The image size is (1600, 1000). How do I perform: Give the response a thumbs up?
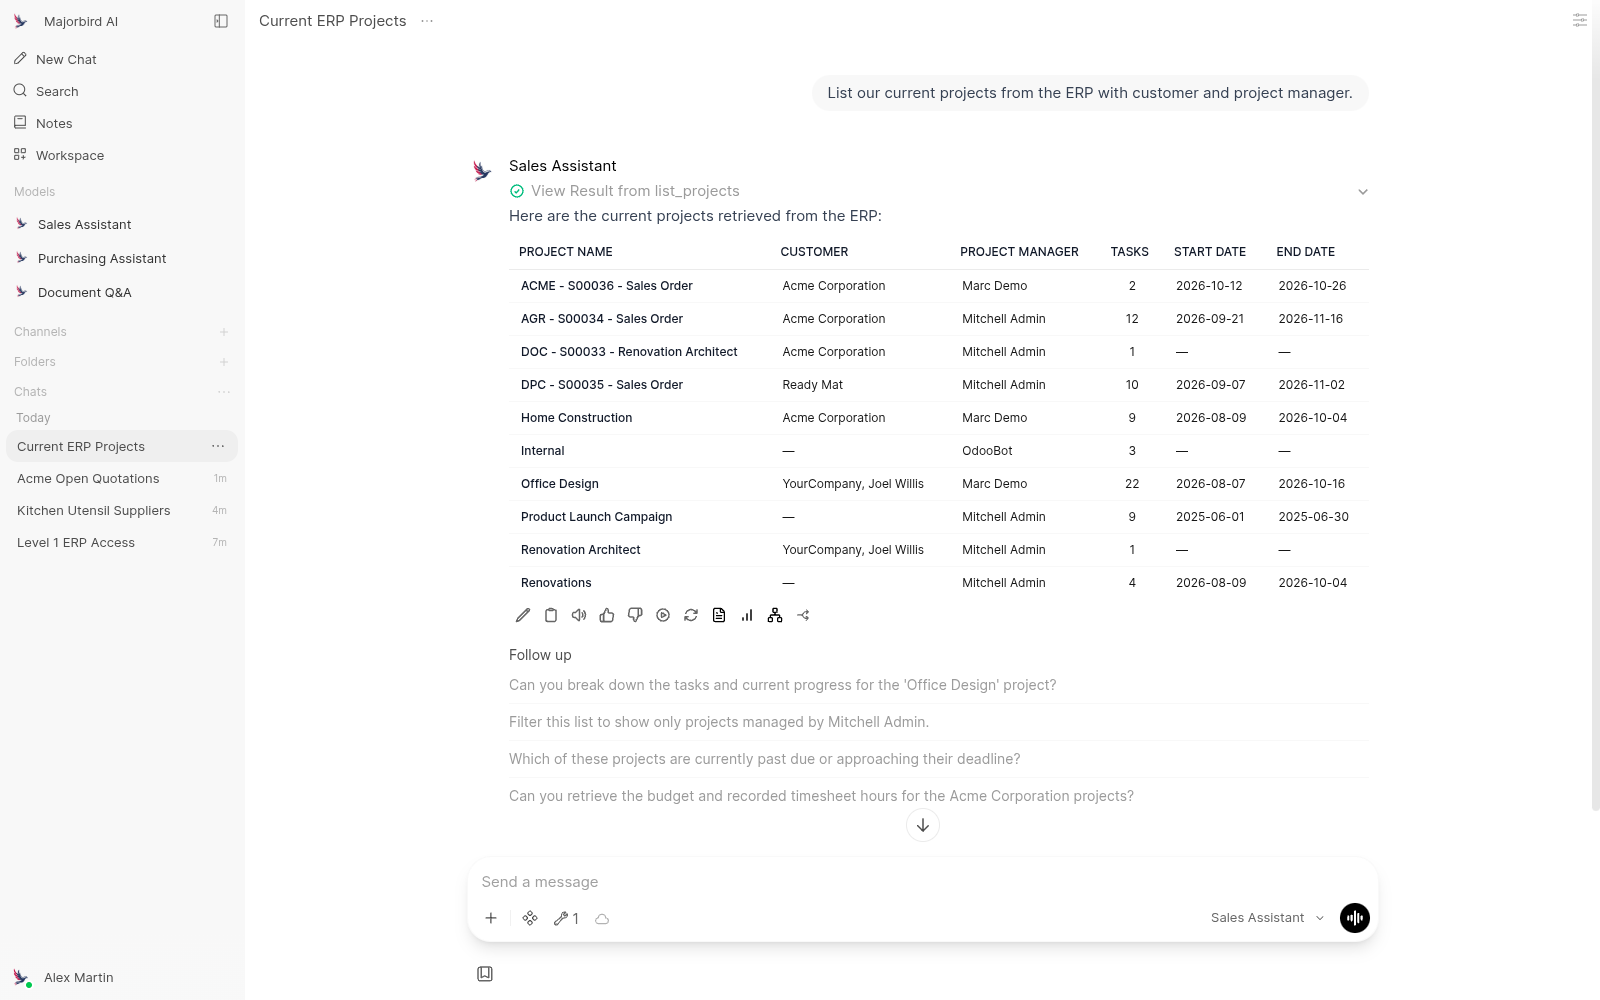tap(607, 615)
